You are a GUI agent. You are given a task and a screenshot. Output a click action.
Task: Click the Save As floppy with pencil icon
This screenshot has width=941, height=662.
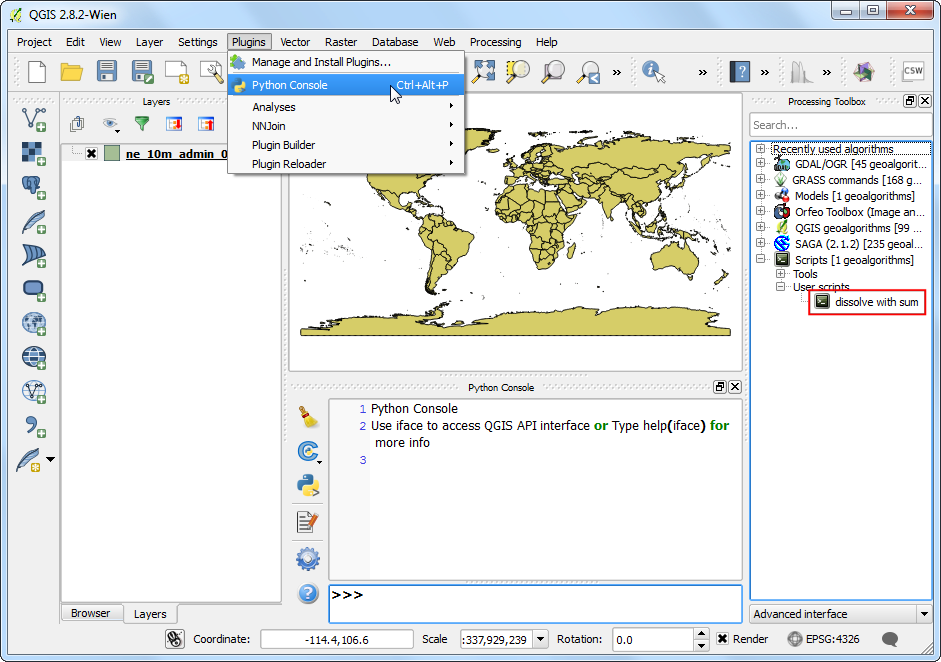[x=142, y=71]
